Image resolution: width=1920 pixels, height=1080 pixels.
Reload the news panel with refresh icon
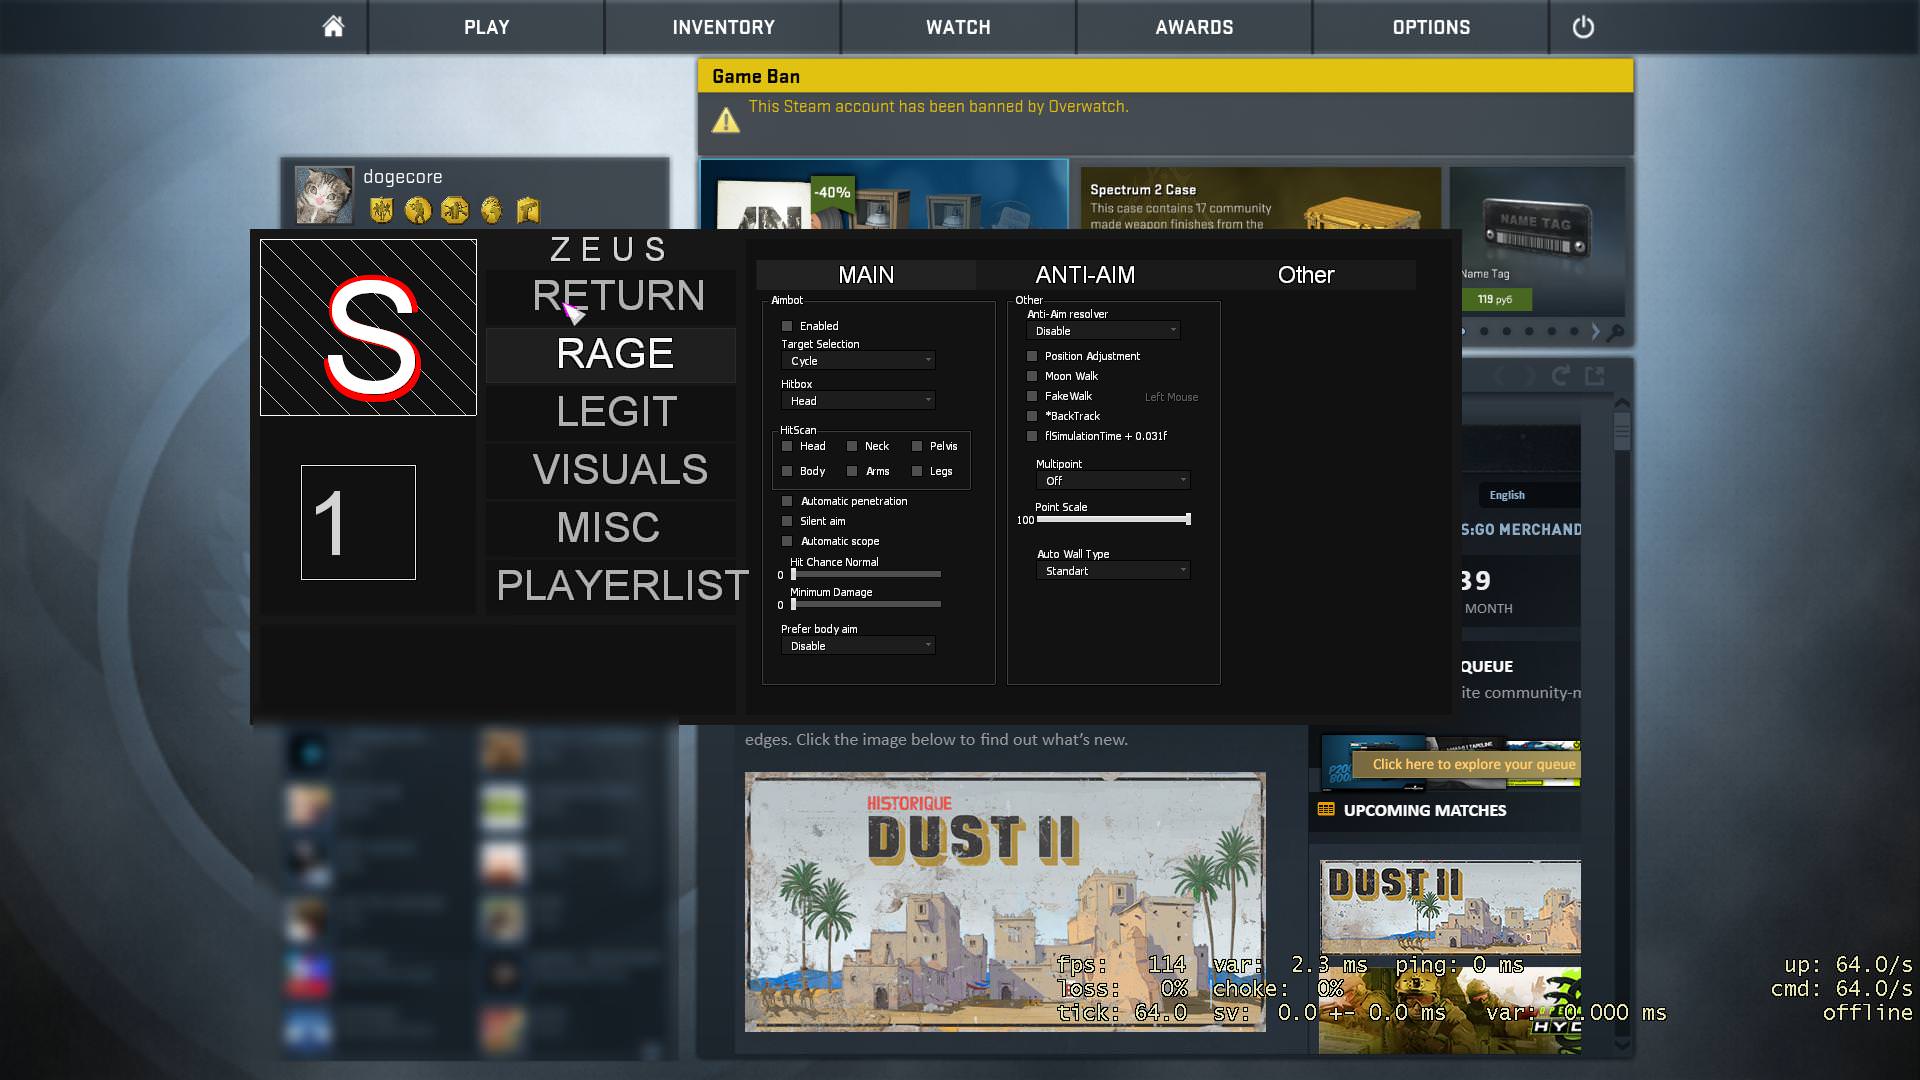(1560, 375)
